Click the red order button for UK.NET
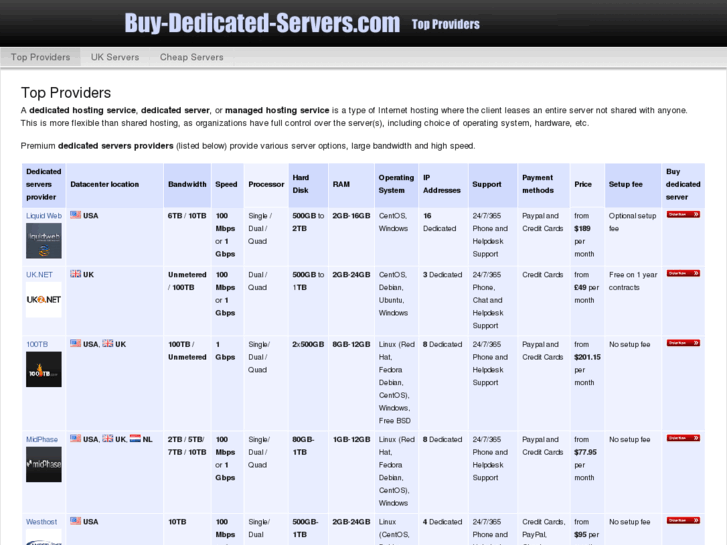This screenshot has height=545, width=727. (x=683, y=273)
